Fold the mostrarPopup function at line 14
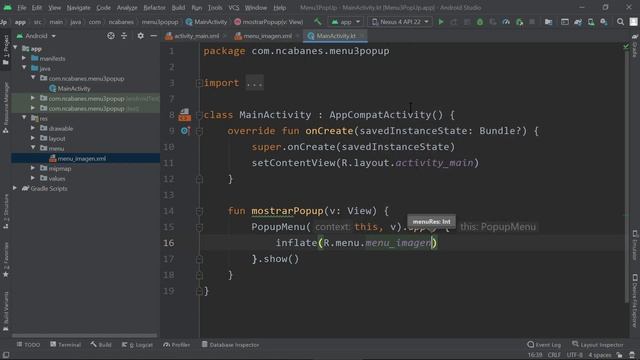The image size is (640, 360). point(199,211)
